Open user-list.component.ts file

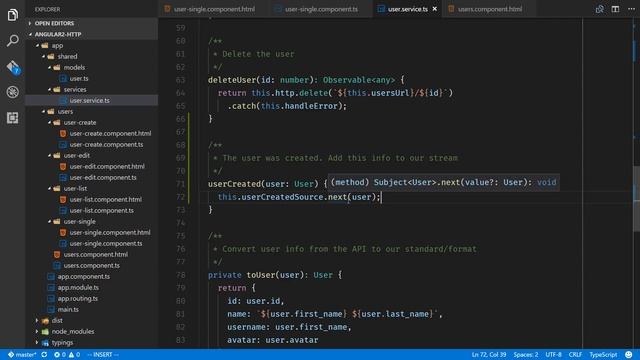coord(101,211)
